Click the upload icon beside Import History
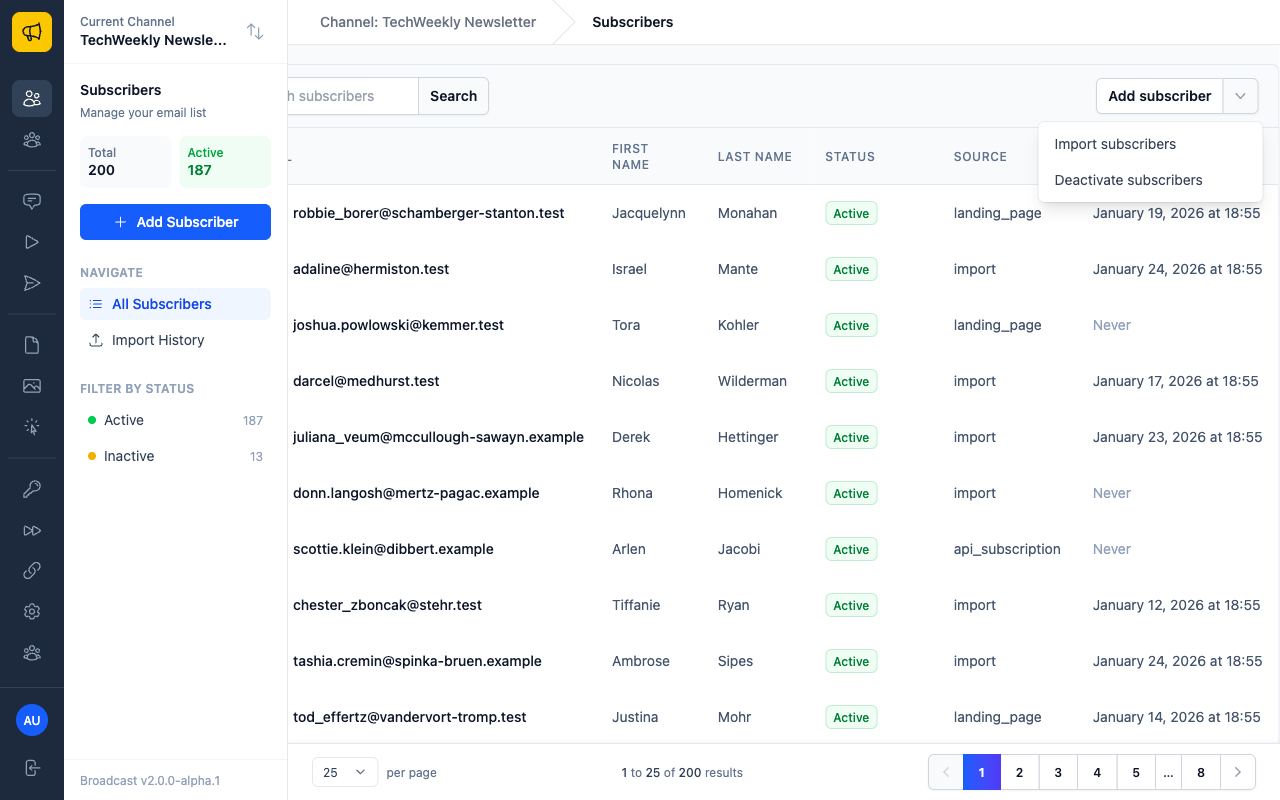This screenshot has height=800, width=1280. 96,340
